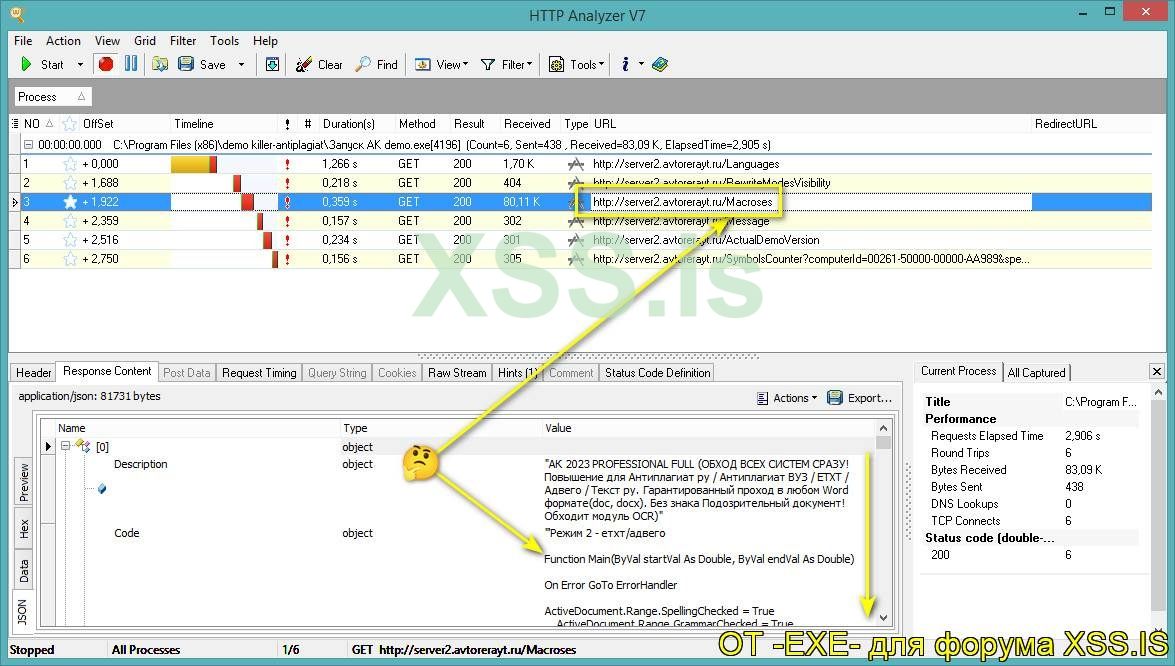1175x666 pixels.
Task: Click the warning icon on row 6
Action: click(287, 259)
